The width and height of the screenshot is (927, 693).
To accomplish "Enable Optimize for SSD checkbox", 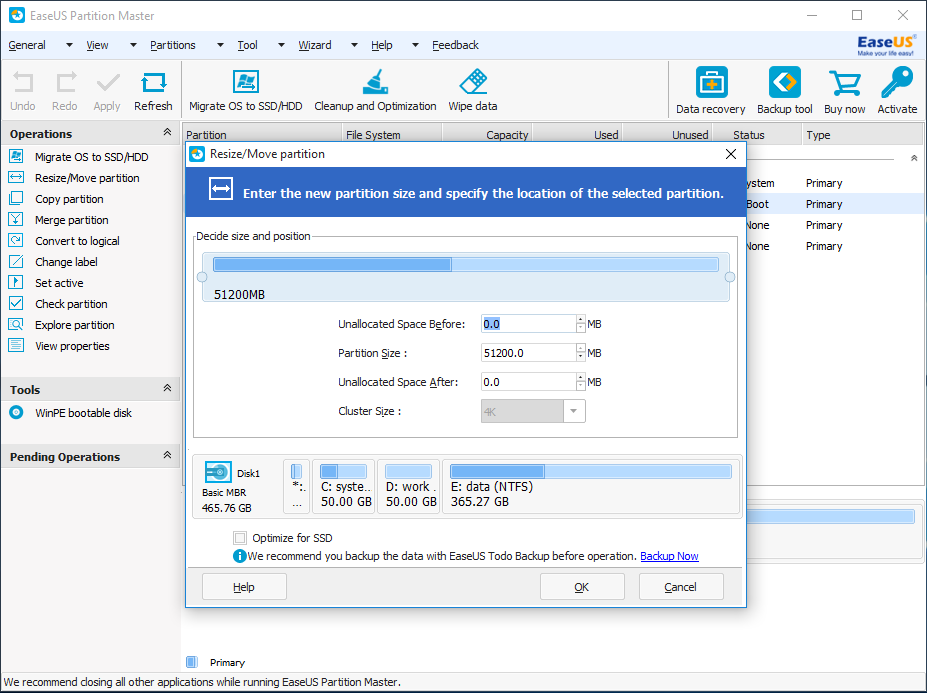I will coord(239,538).
